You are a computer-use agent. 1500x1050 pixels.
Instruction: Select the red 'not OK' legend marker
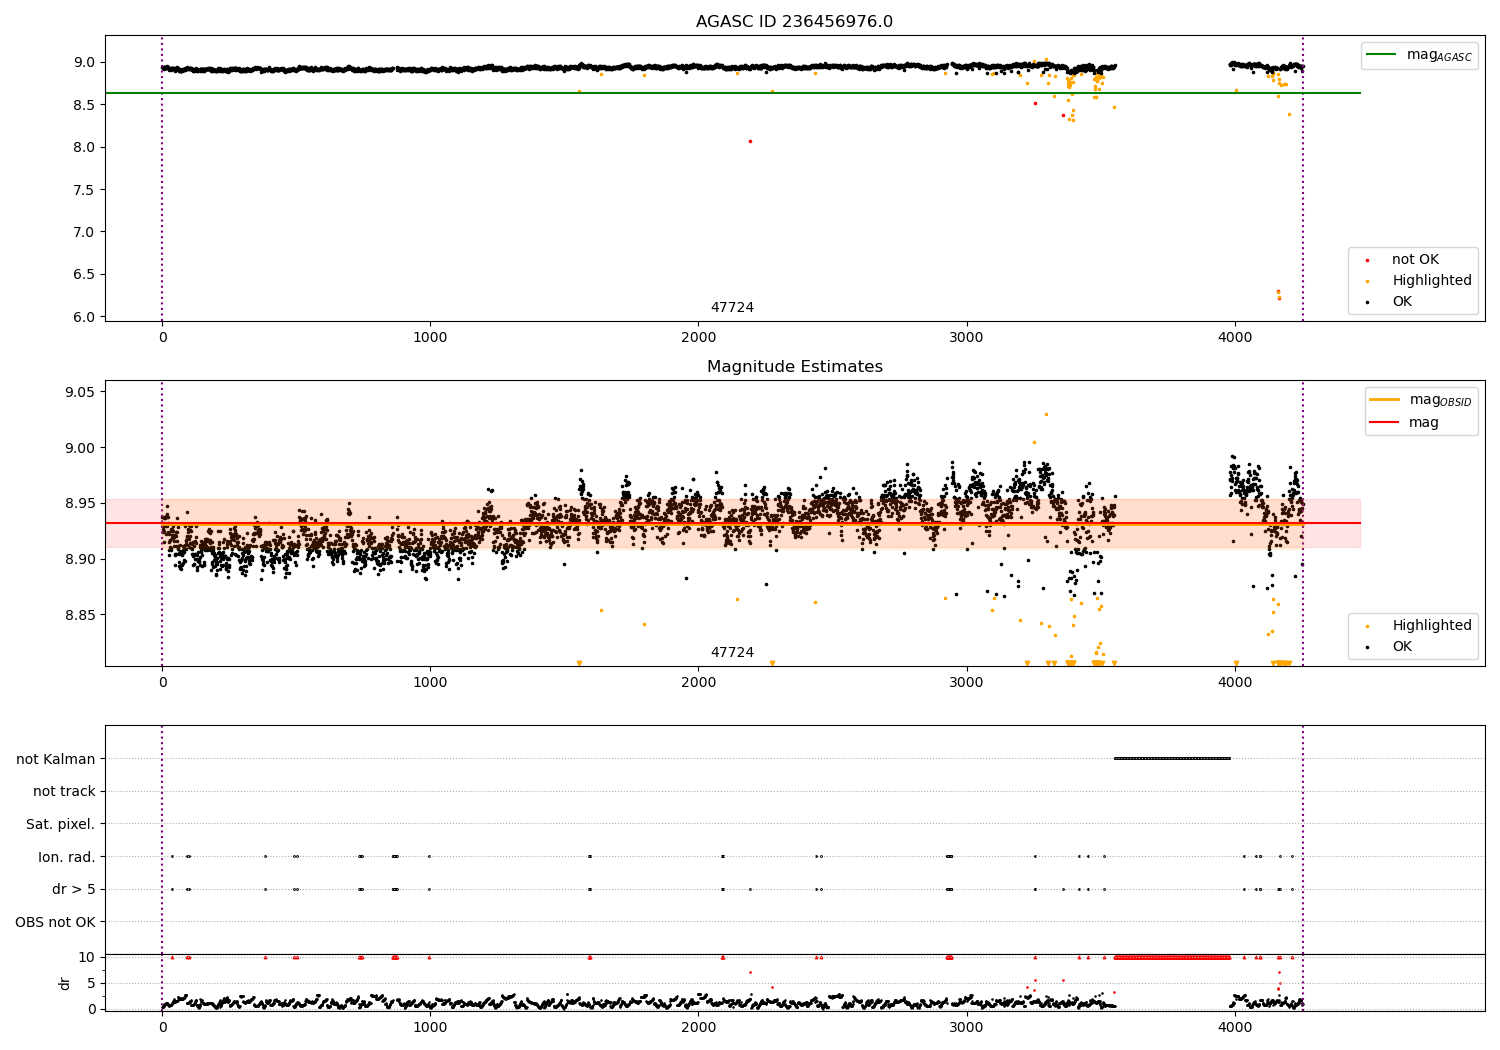1367,260
